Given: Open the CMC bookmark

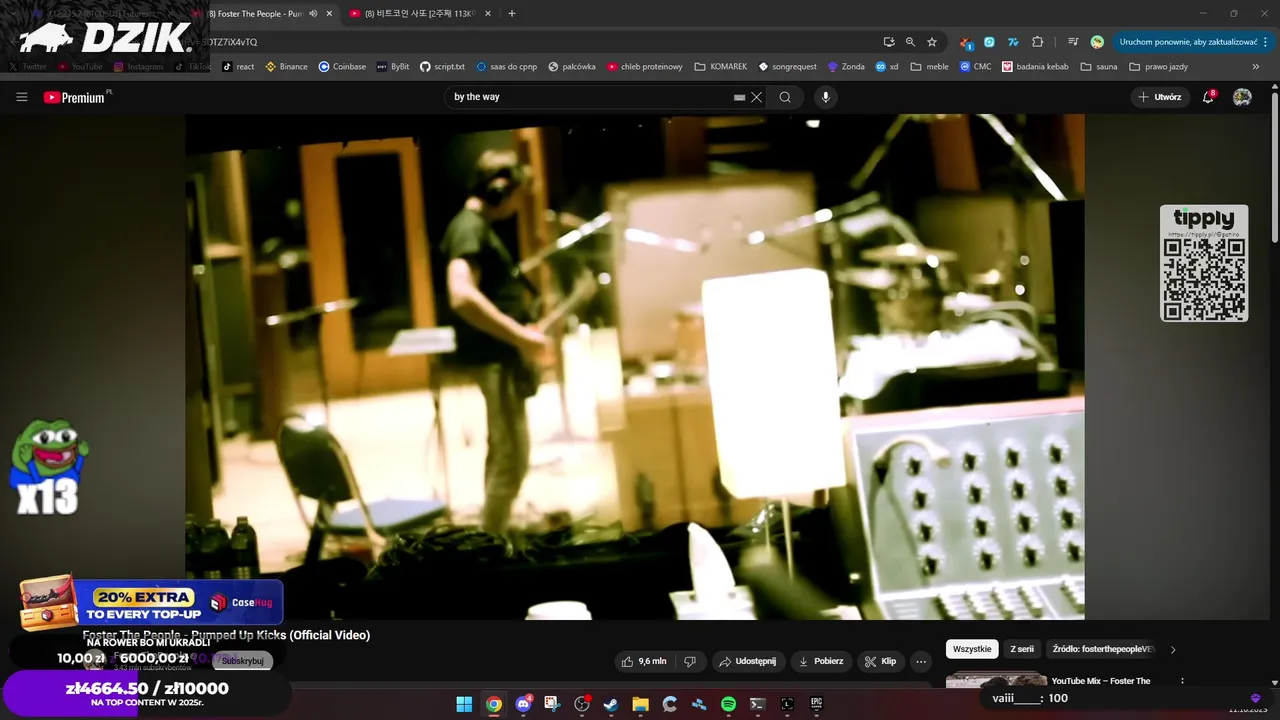Looking at the screenshot, I should pyautogui.click(x=975, y=67).
